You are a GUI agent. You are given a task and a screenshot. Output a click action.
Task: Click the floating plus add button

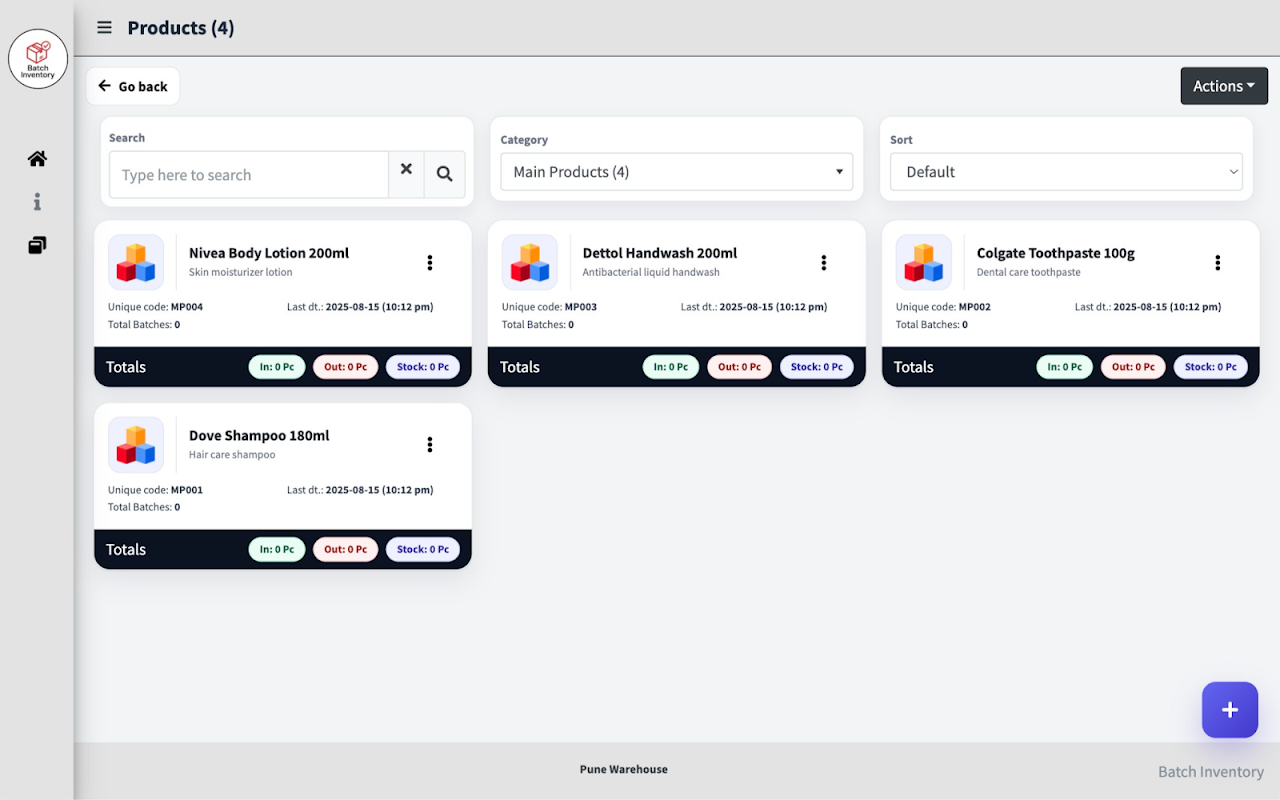click(x=1230, y=710)
